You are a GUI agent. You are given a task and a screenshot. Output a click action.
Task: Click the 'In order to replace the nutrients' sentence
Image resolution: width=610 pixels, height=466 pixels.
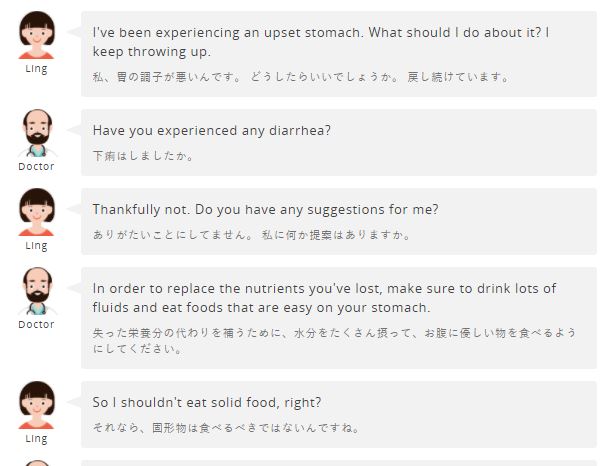pos(324,298)
